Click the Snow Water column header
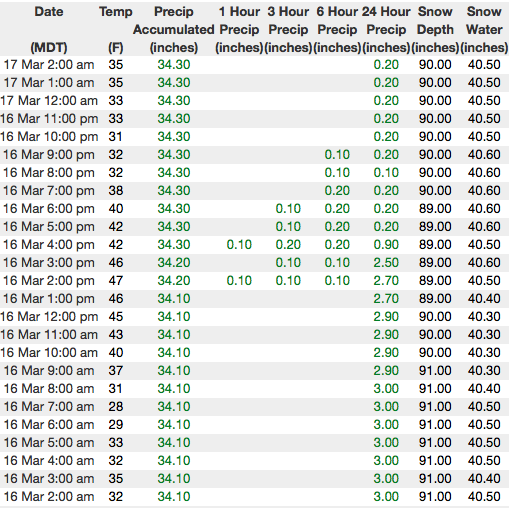Viewport: 509px width, 508px height. (484, 29)
